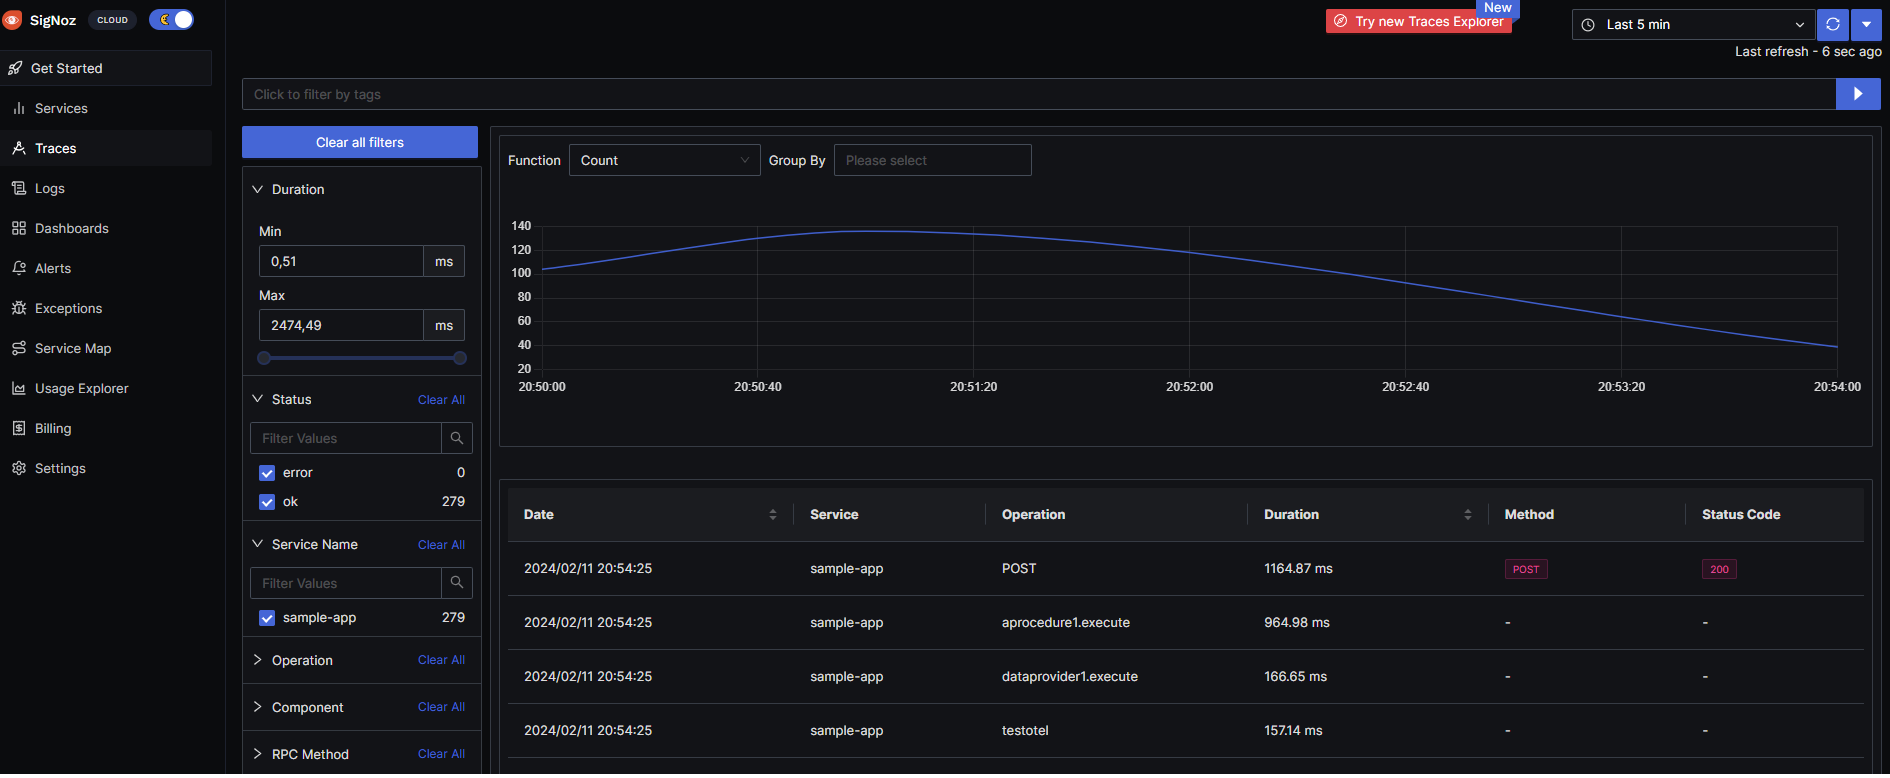1890x778 pixels.
Task: Click the Billing icon
Action: (x=19, y=428)
